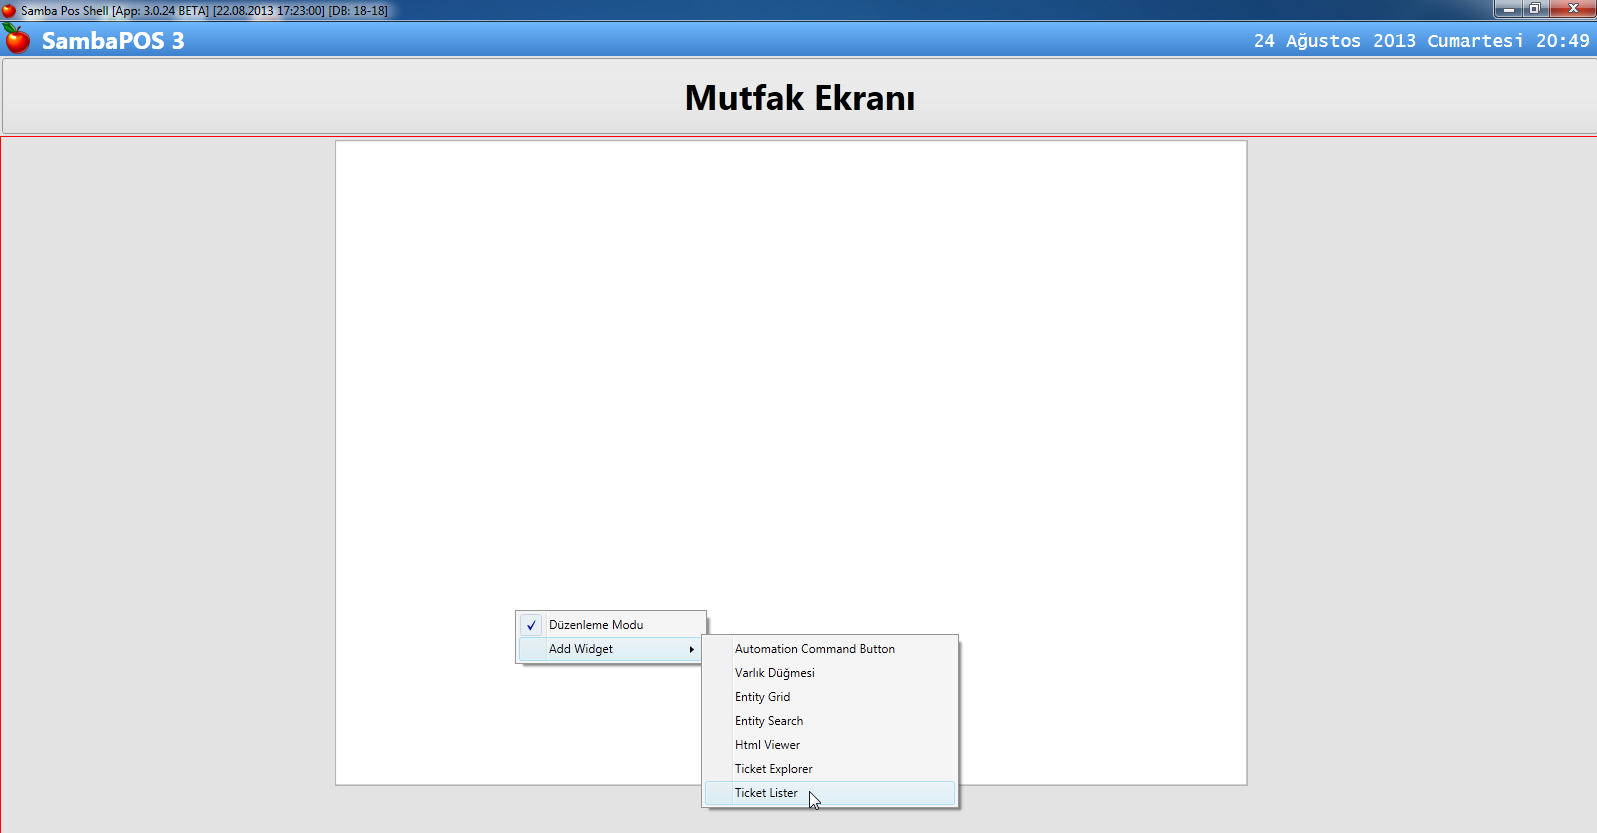Pick the Entity Search widget

click(768, 721)
